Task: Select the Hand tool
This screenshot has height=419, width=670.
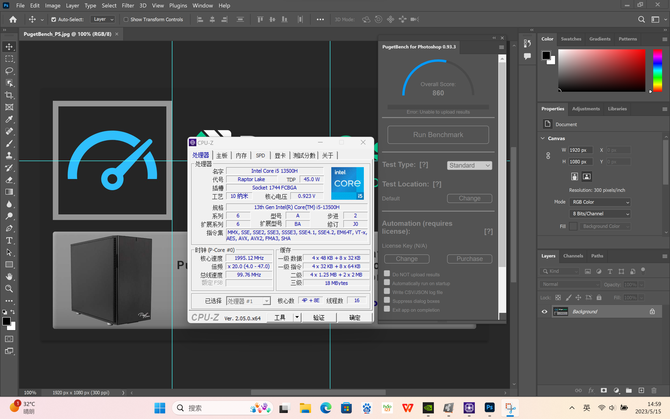Action: pyautogui.click(x=9, y=277)
